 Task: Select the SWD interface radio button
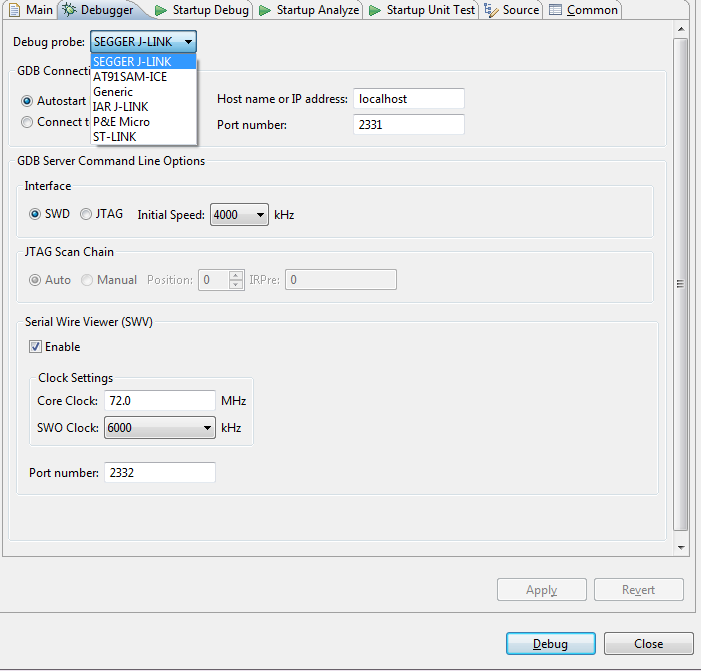tap(35, 214)
